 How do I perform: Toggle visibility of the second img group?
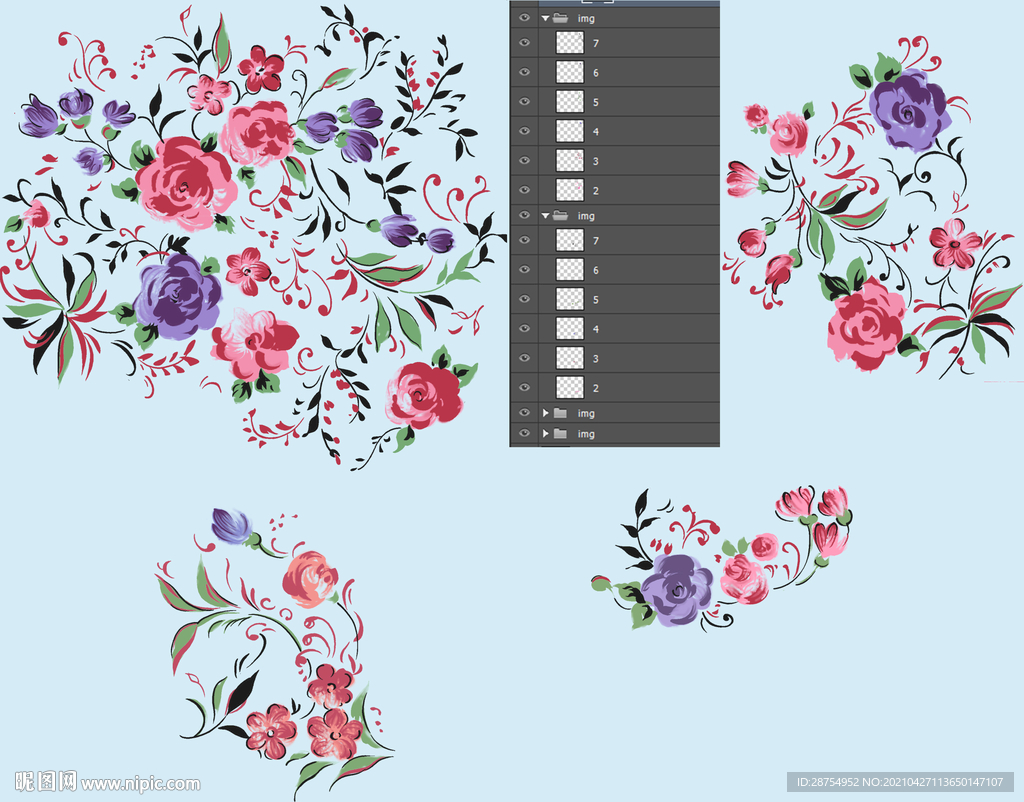click(x=524, y=216)
